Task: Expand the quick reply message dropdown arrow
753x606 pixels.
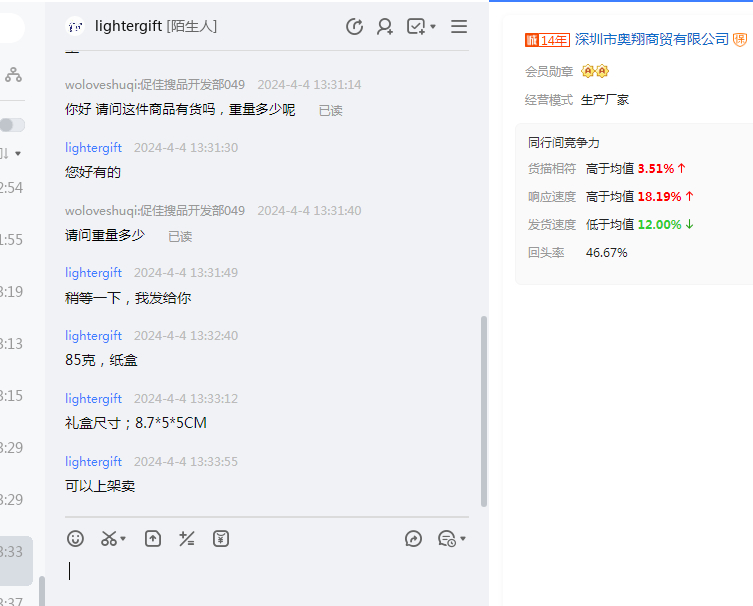Action: [x=463, y=540]
